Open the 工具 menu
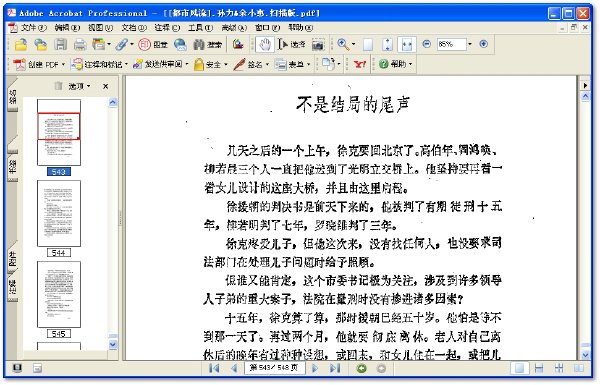Image resolution: width=600 pixels, height=385 pixels. click(200, 28)
